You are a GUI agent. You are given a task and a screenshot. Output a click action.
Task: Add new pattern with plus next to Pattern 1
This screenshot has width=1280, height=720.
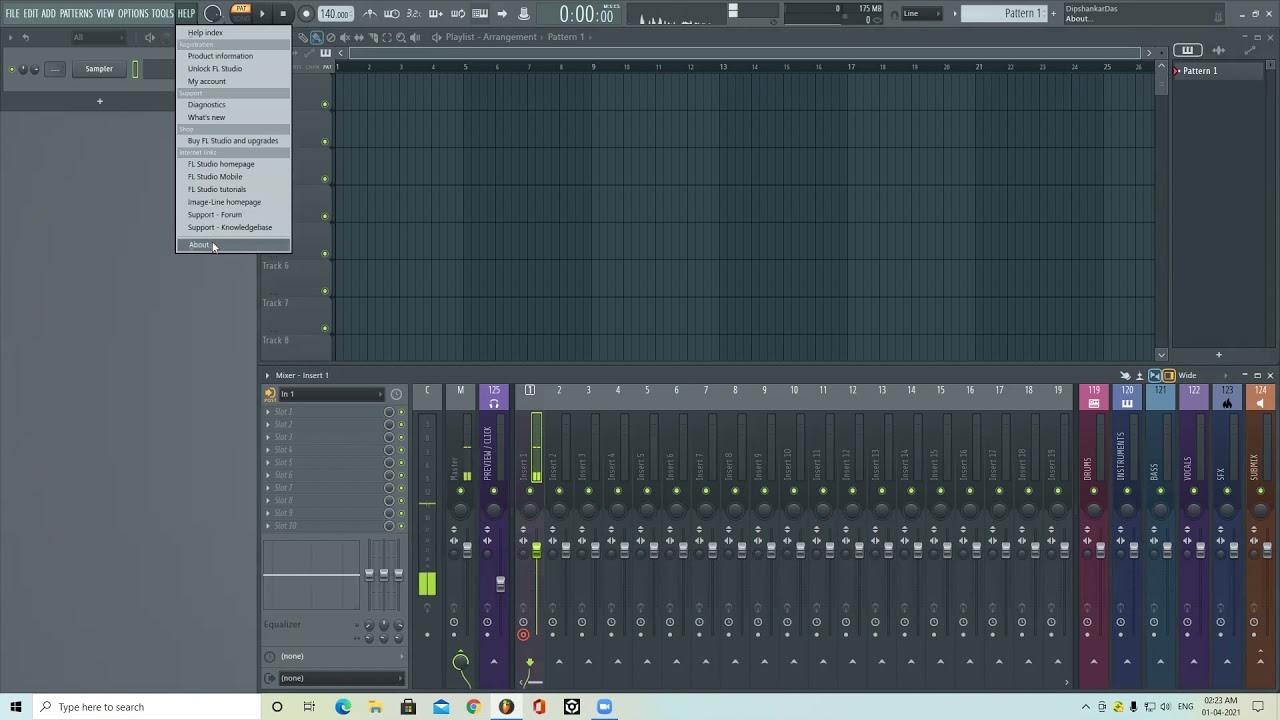(x=1053, y=13)
